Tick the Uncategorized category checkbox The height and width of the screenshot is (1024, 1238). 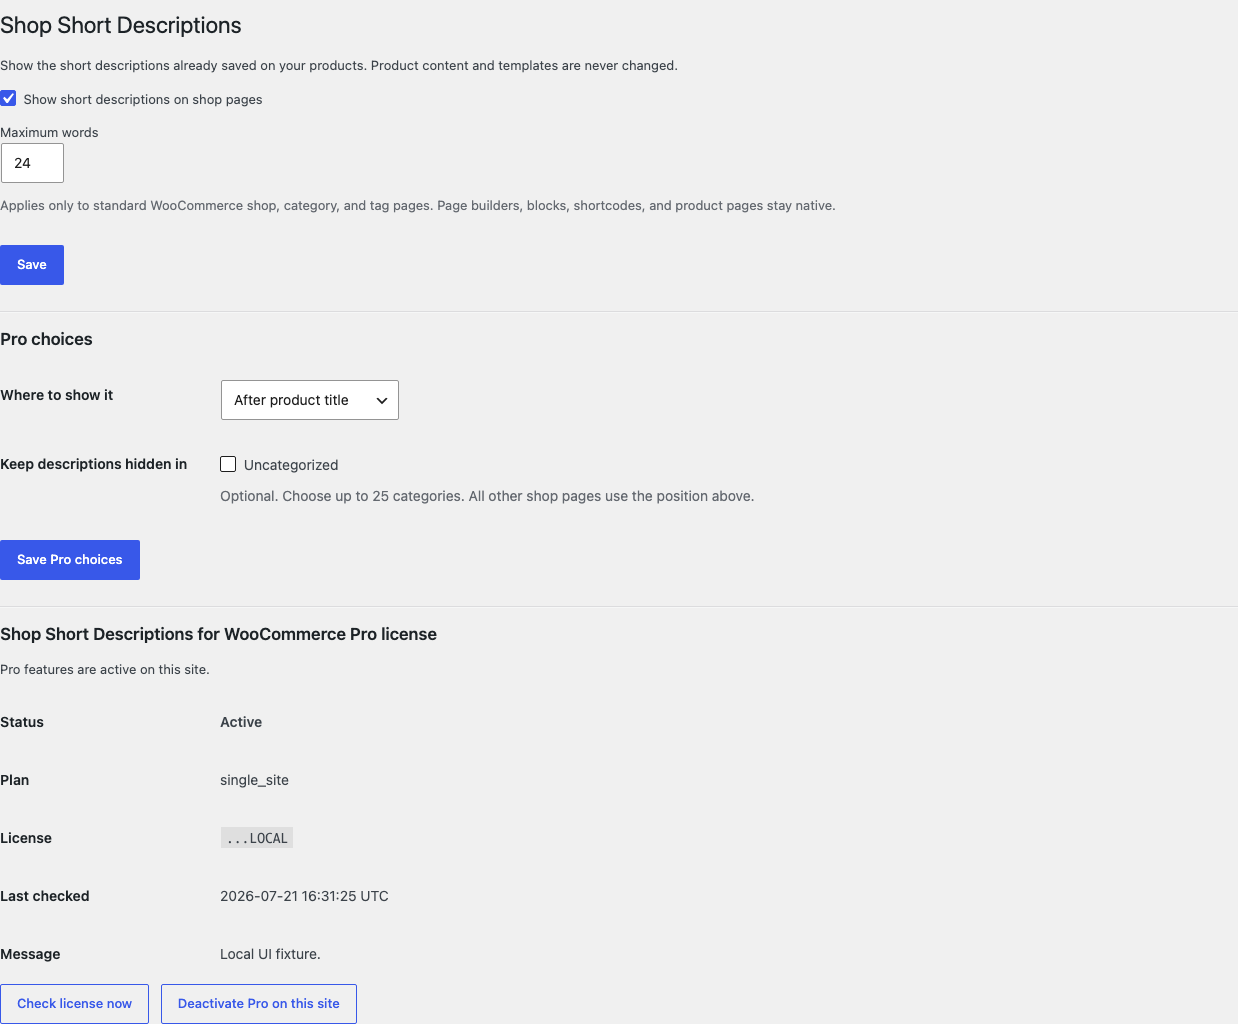pos(228,464)
